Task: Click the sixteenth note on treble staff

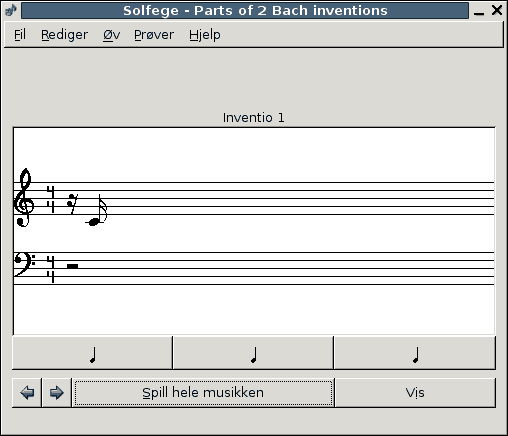Action: tap(97, 210)
